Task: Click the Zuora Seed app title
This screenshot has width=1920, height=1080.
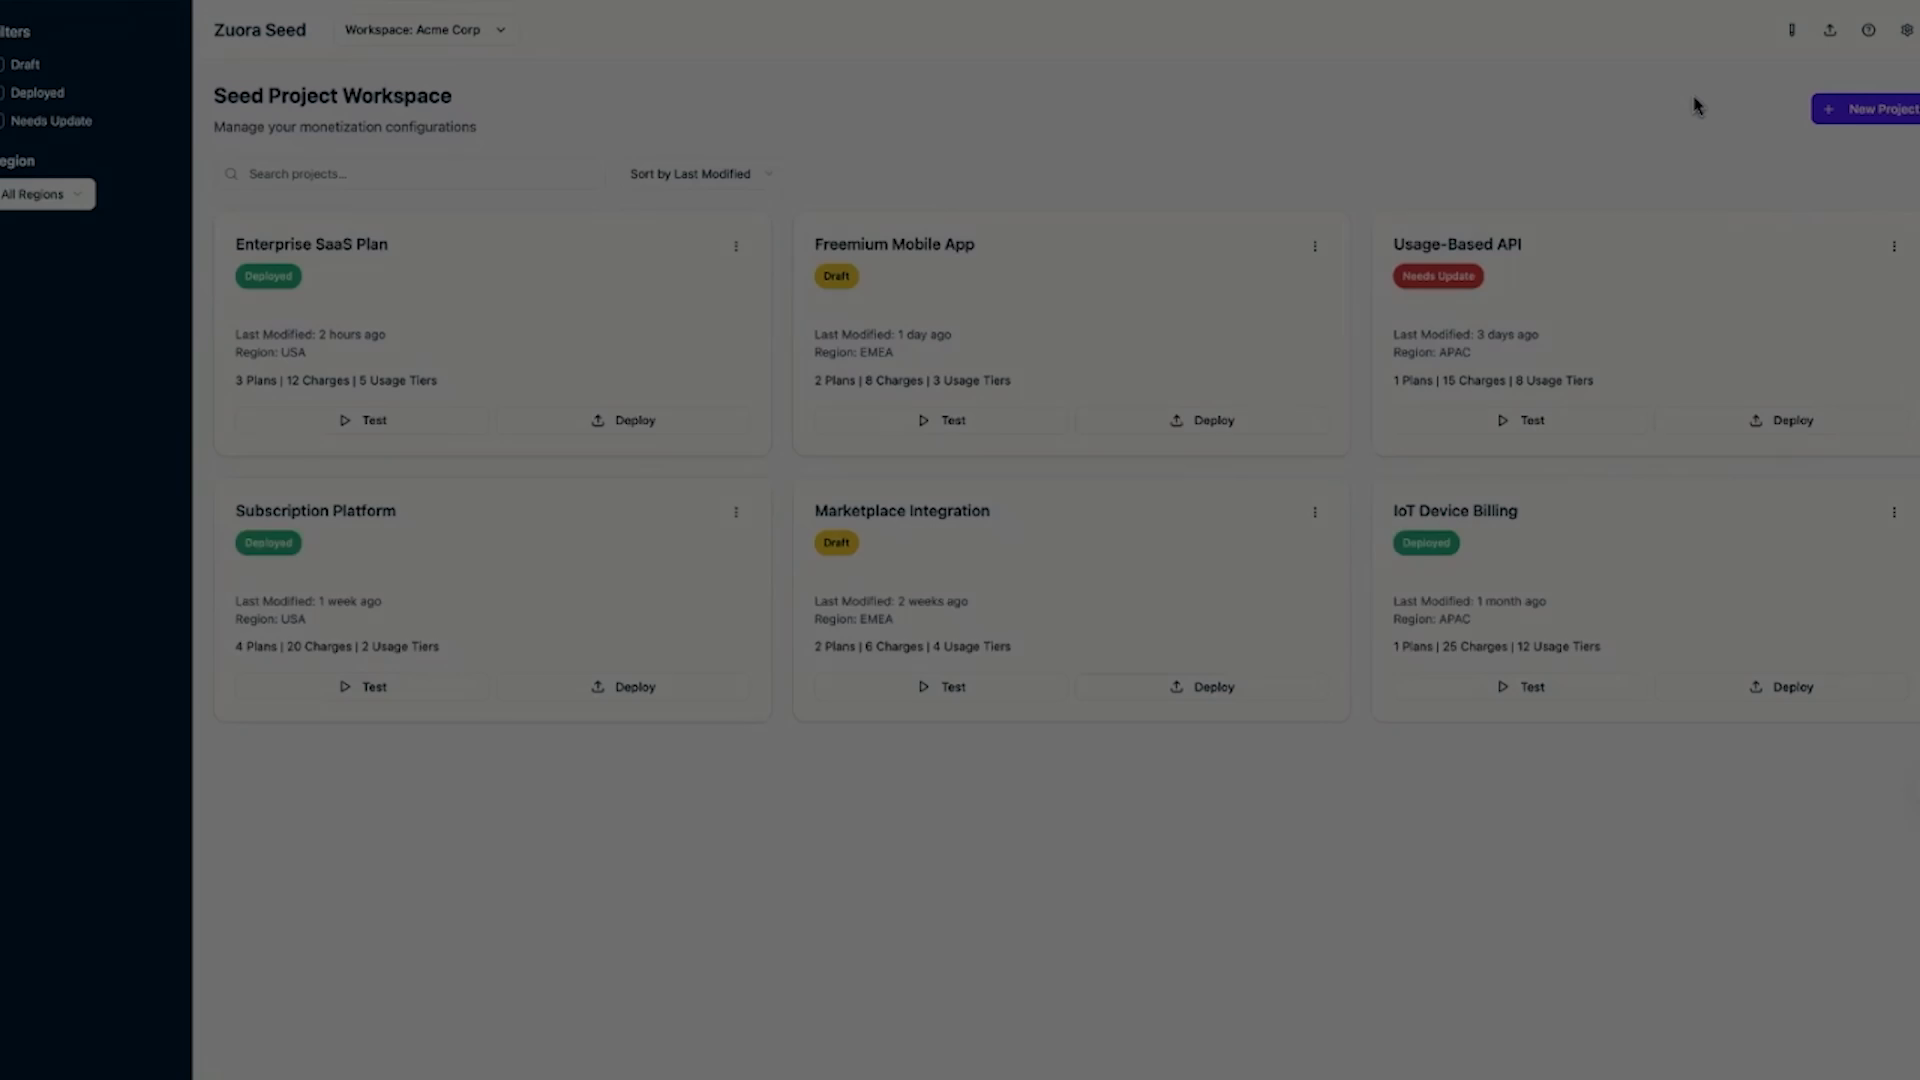Action: (259, 30)
